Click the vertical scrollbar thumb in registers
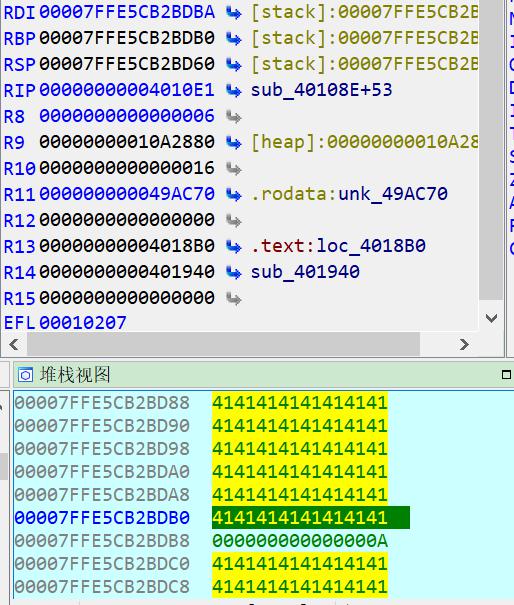Viewport: 514px width, 605px height. 491,149
